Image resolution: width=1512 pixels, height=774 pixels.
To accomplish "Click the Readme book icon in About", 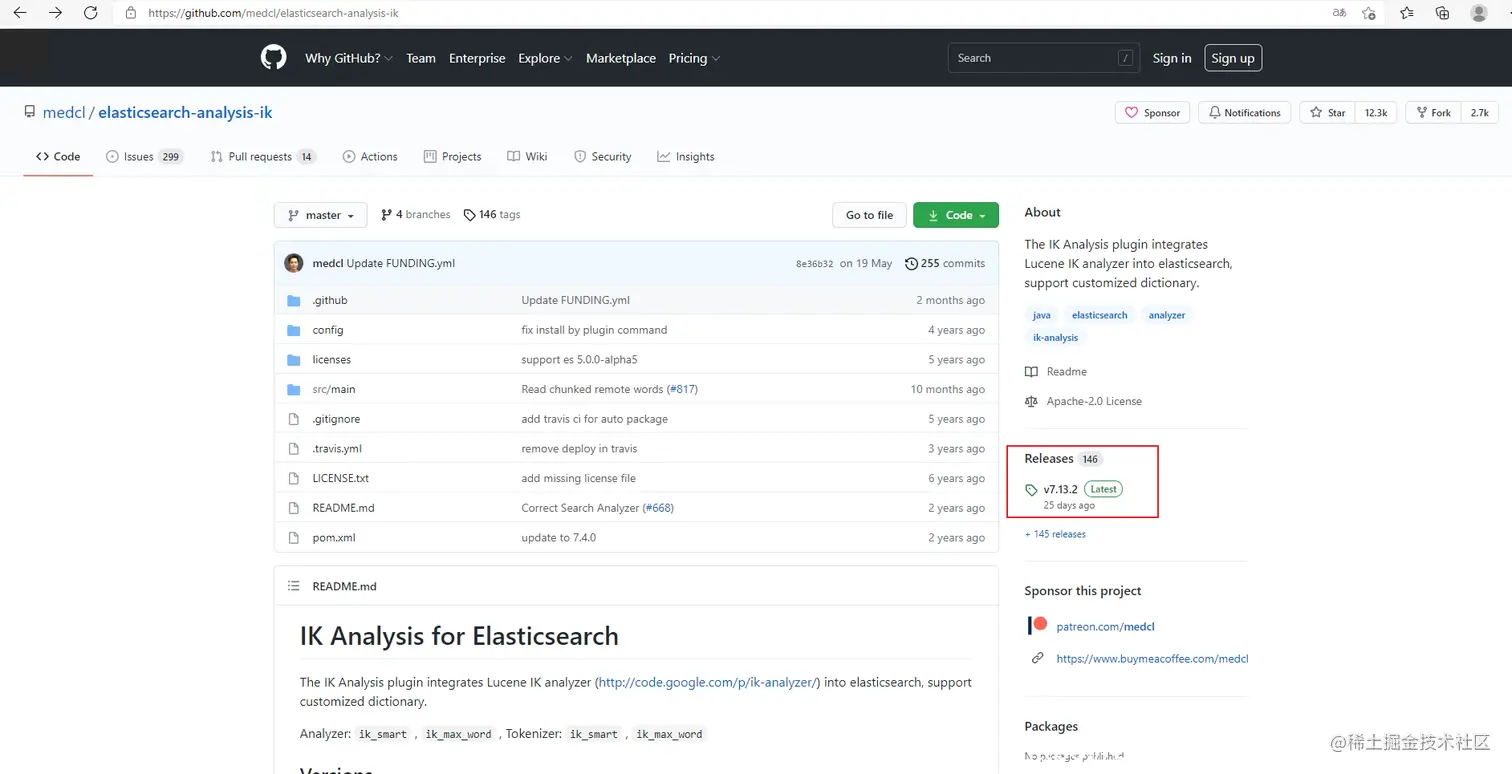I will tap(1031, 371).
